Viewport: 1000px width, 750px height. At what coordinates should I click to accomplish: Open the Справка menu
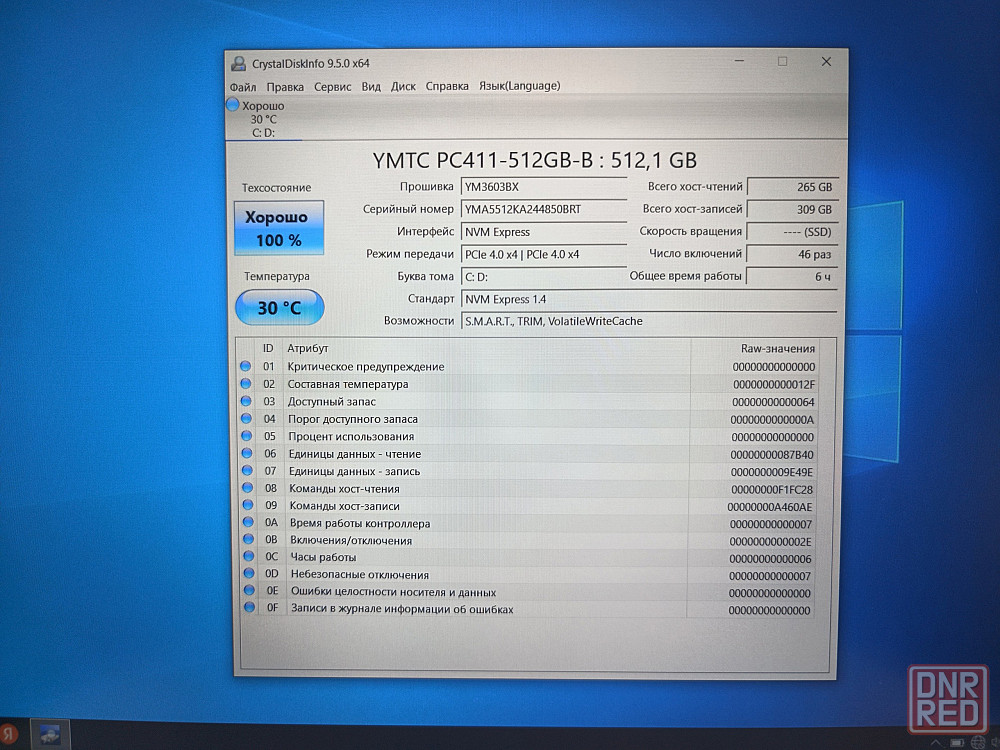click(x=447, y=86)
